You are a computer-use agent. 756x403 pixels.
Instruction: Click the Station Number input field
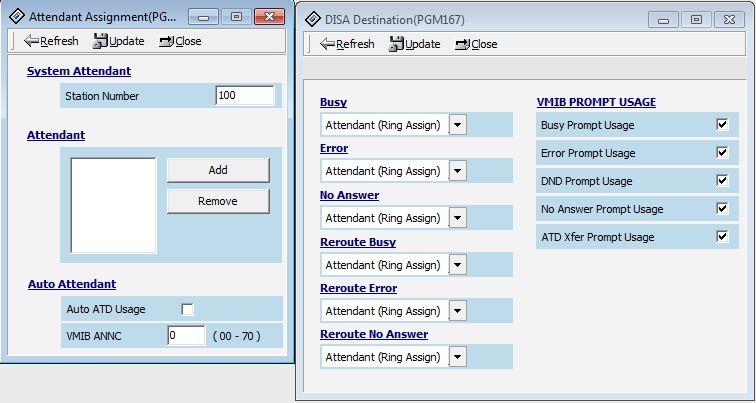[x=244, y=96]
